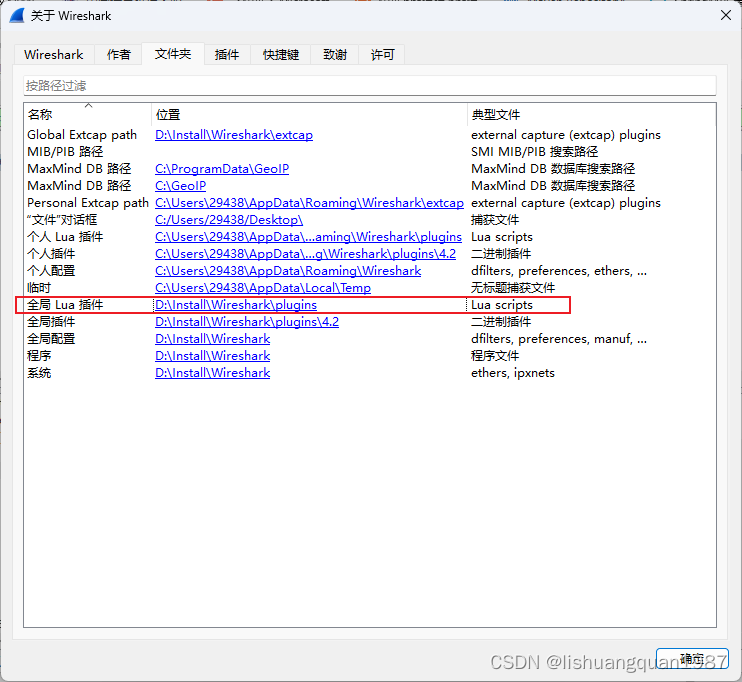Open the C:\ProgramData\GeoIP path link
Viewport: 742px width, 682px height.
tap(222, 169)
